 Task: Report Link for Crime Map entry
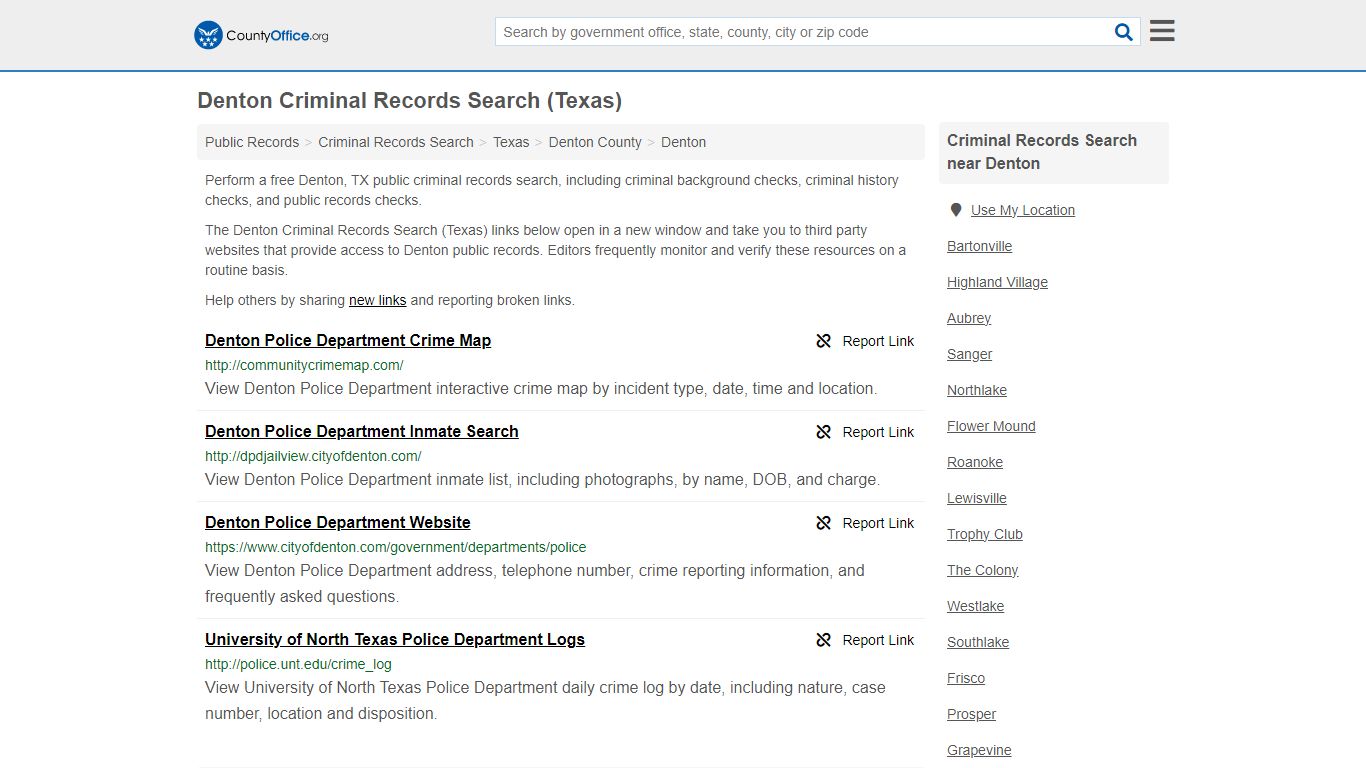point(878,341)
